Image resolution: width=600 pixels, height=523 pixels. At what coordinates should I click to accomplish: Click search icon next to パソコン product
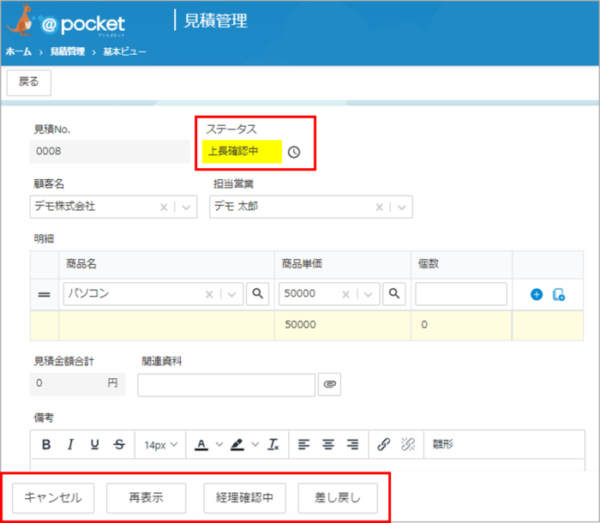point(258,294)
